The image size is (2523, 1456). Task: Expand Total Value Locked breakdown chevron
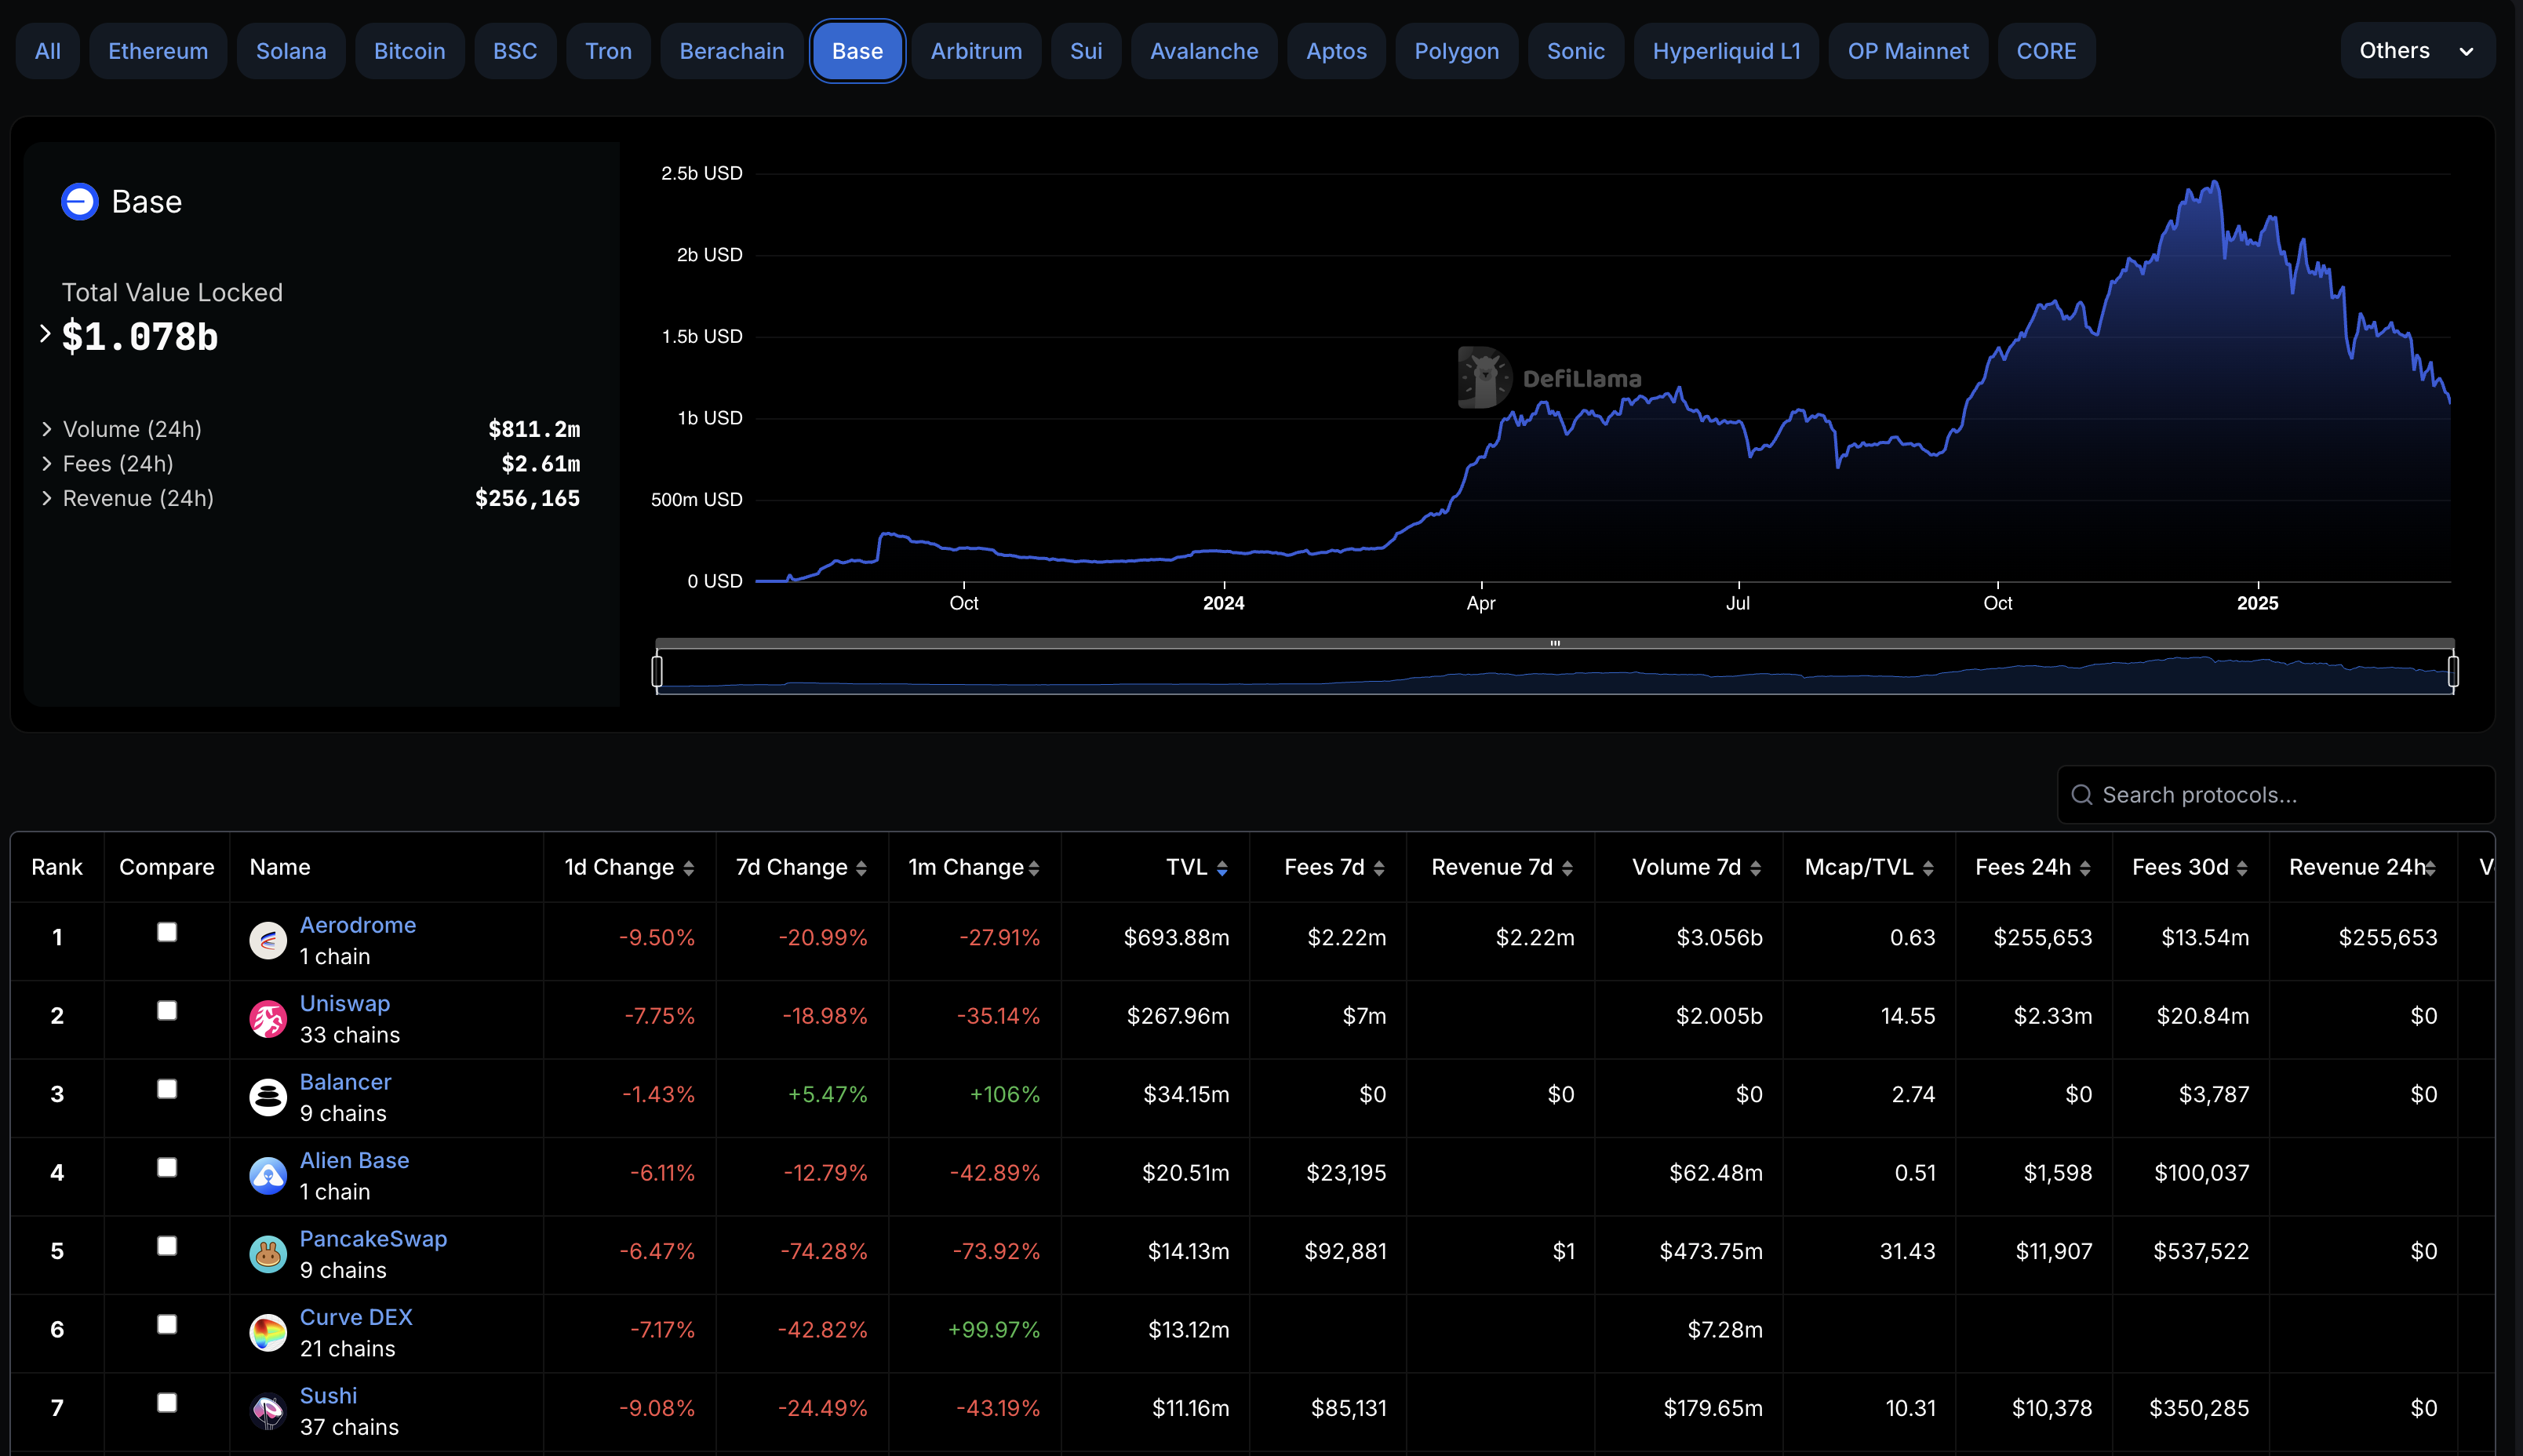pos(45,334)
